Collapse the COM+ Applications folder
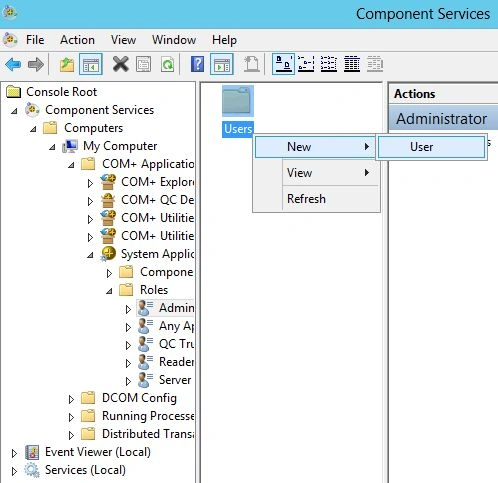The height and width of the screenshot is (483, 498). (x=71, y=164)
